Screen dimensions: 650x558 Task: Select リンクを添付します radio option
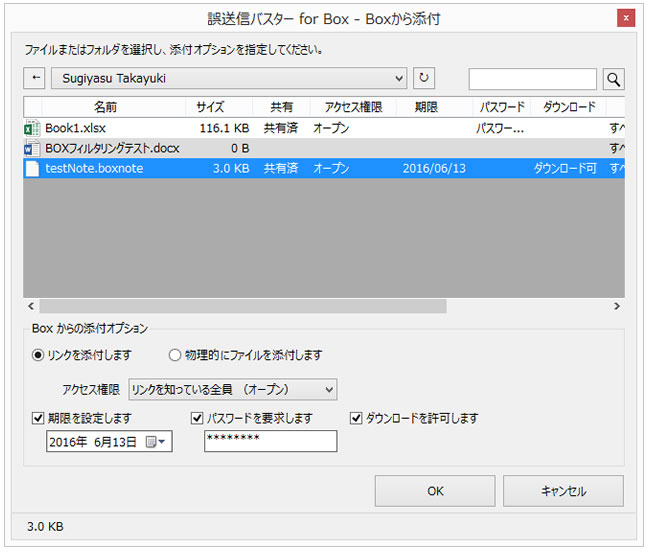(39, 355)
